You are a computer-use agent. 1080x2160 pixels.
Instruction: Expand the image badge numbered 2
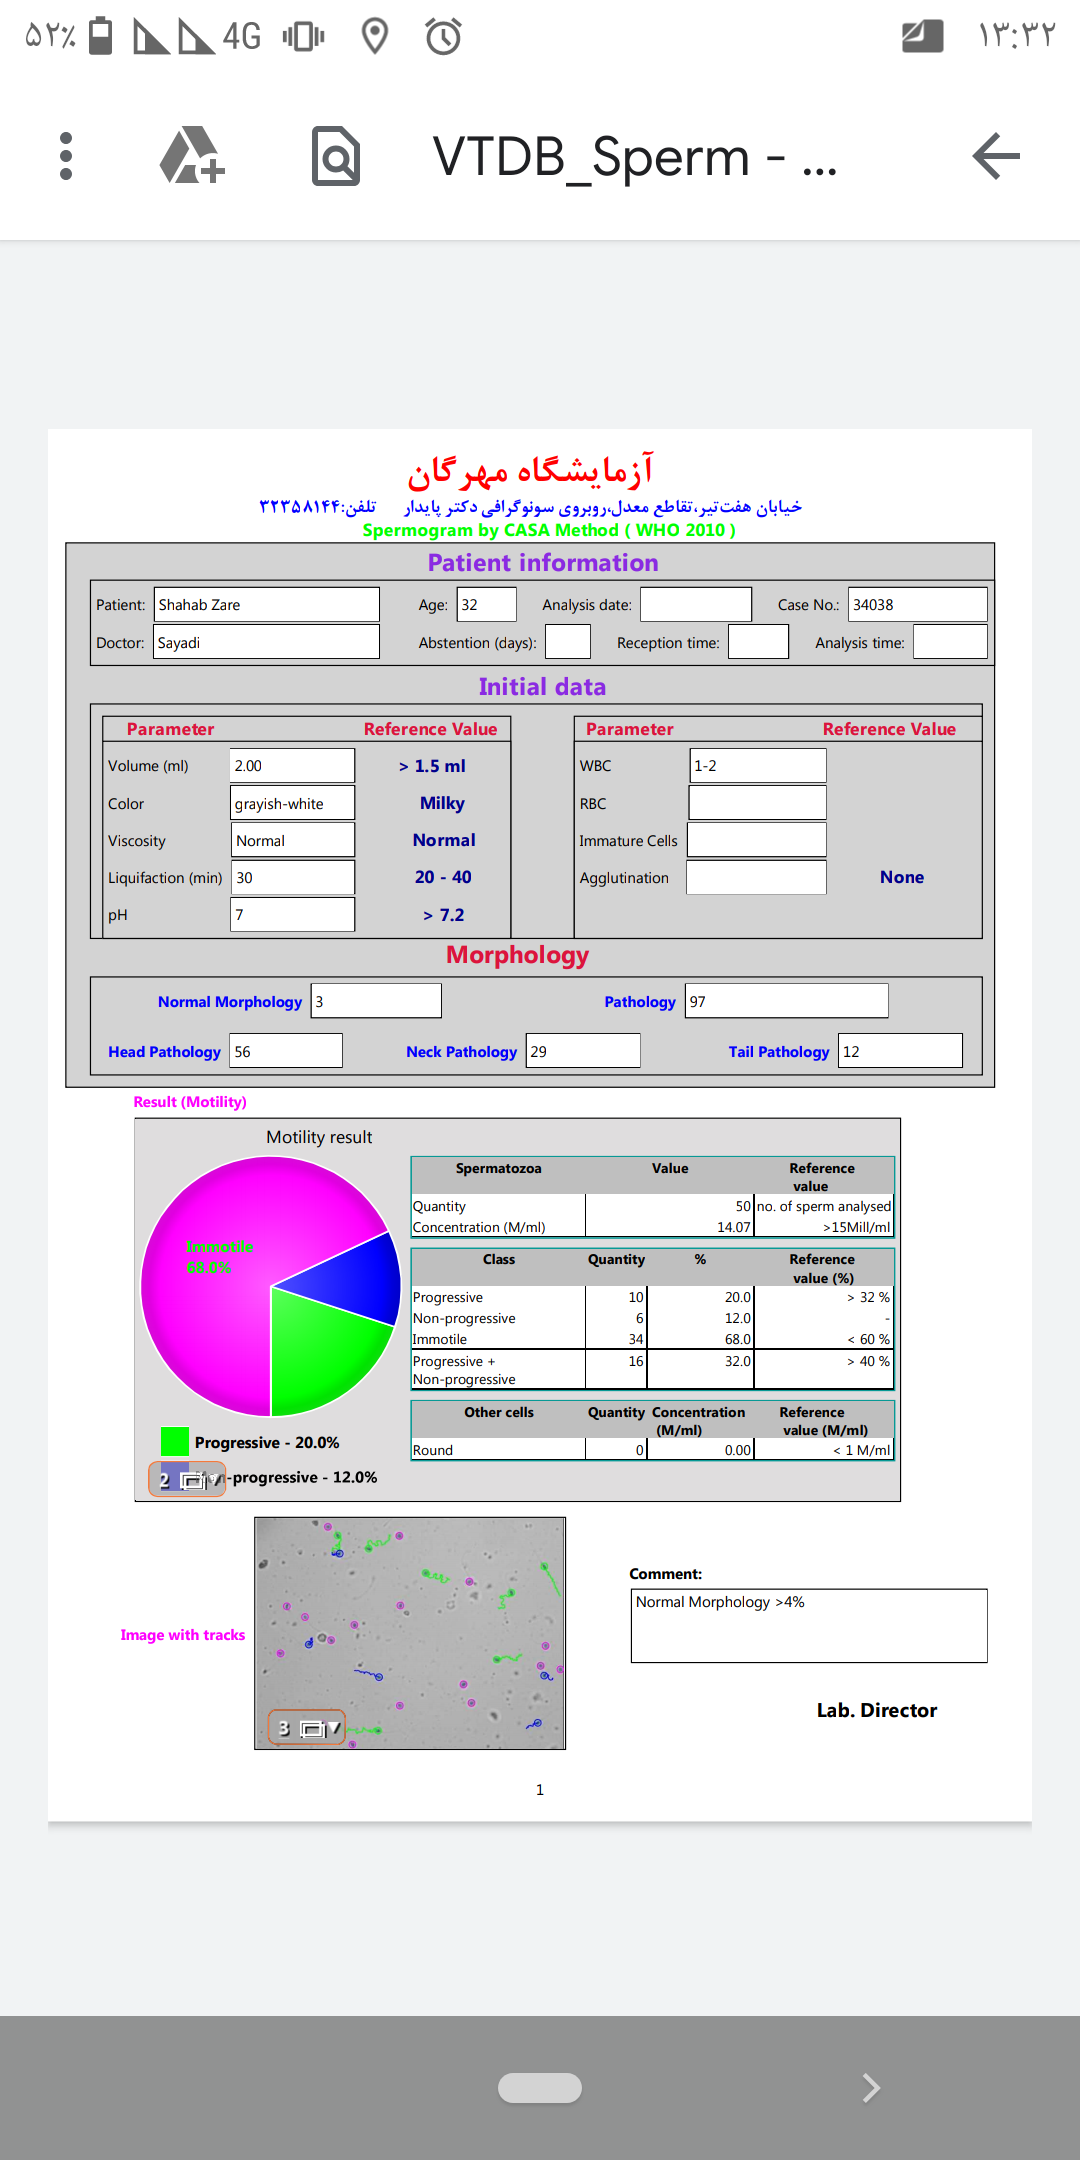point(187,1479)
